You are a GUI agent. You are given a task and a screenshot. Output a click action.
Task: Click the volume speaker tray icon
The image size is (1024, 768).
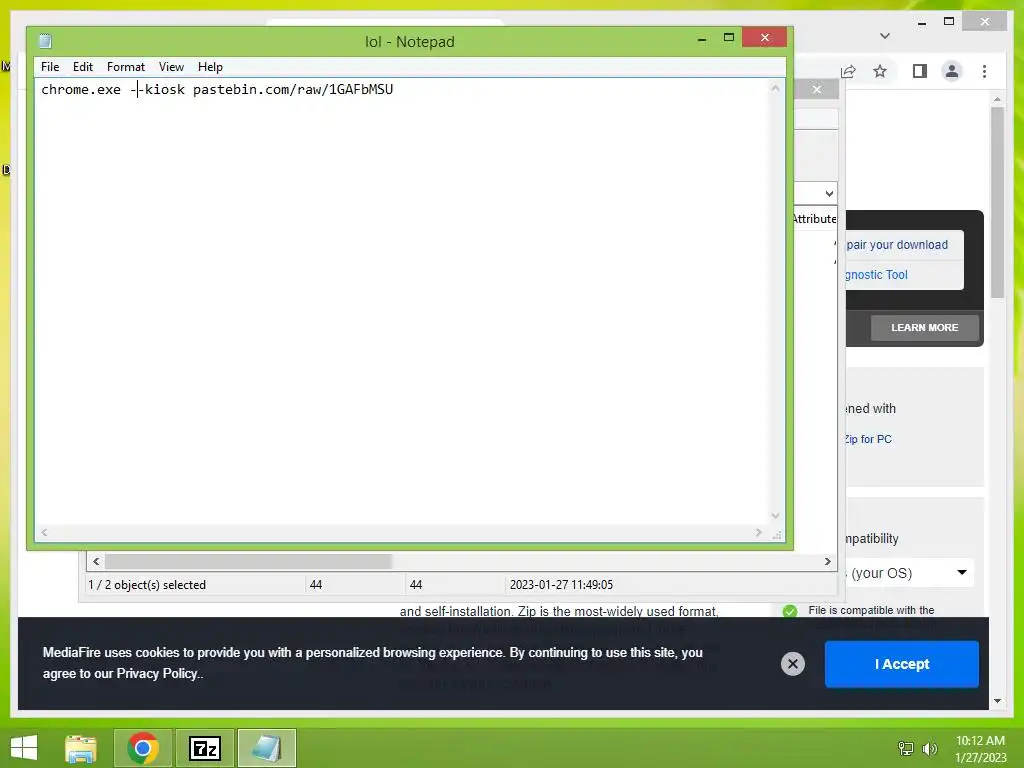(x=929, y=749)
